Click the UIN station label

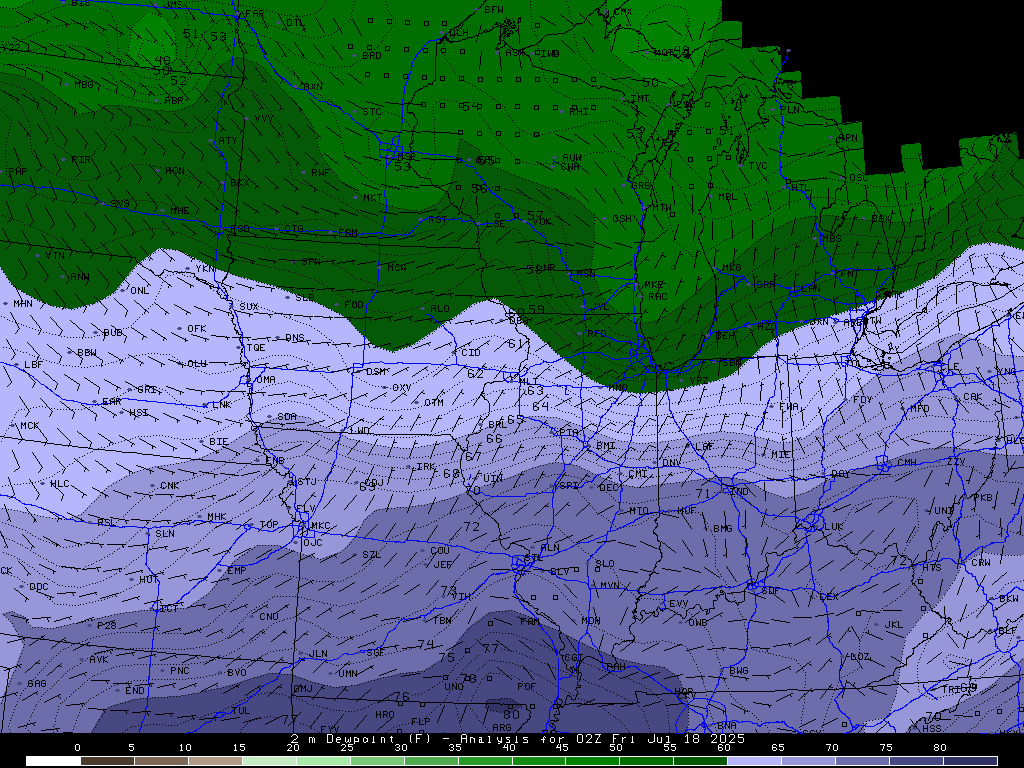493,478
